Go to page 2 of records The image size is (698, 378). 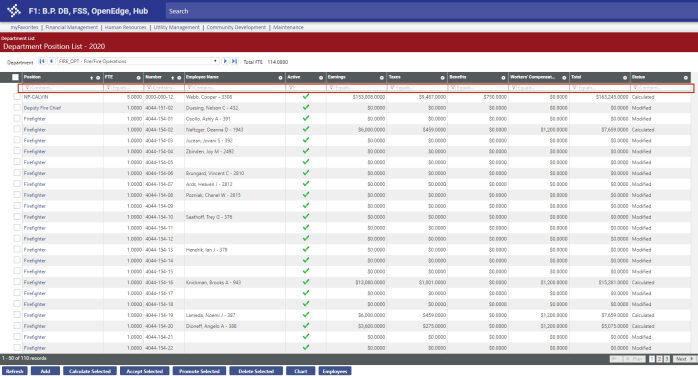659,359
